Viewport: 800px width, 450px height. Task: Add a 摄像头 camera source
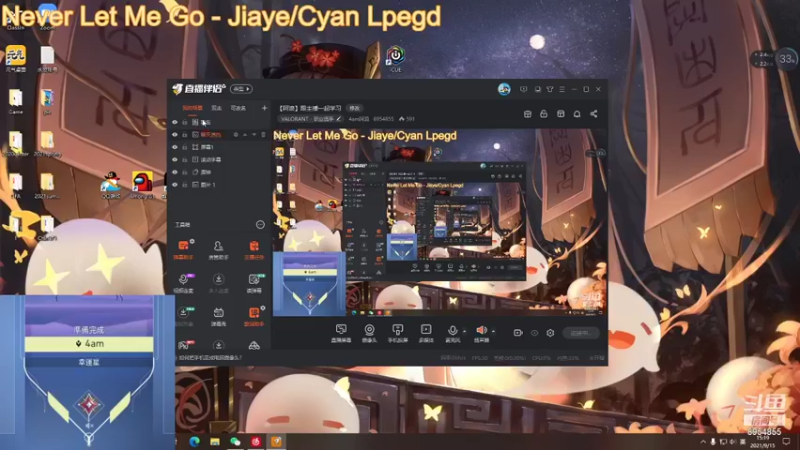click(369, 333)
